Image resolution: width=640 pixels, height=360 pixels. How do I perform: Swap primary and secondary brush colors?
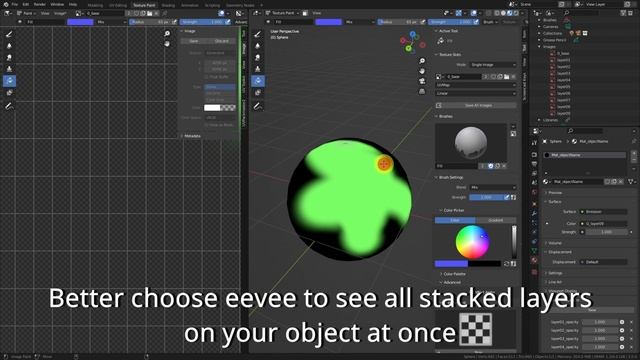507,264
